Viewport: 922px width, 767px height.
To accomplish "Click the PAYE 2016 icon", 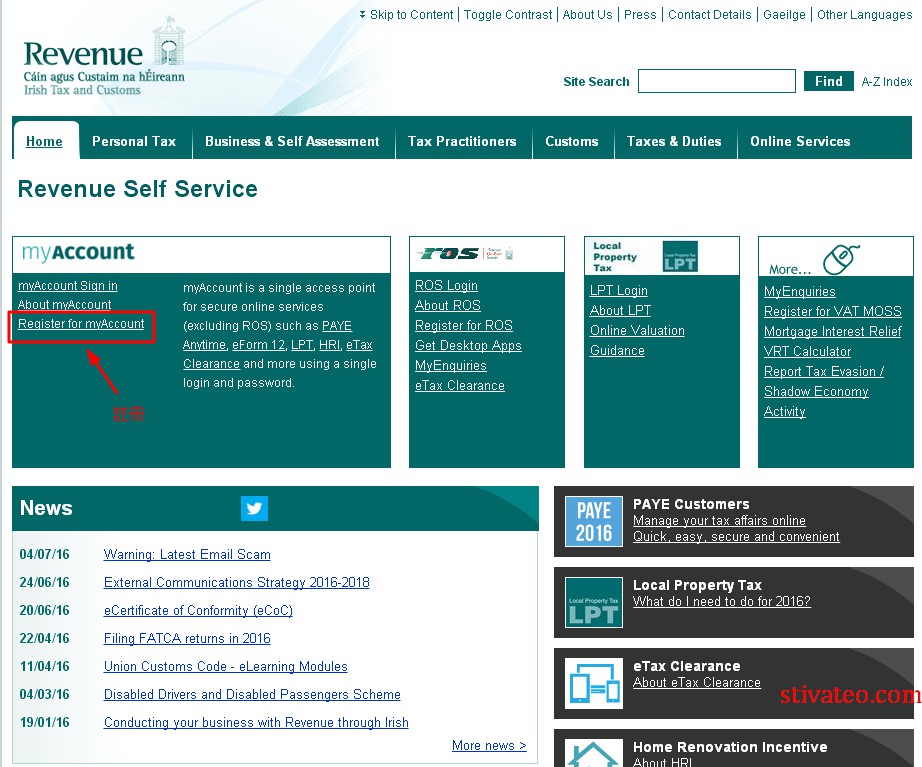I will [x=593, y=520].
